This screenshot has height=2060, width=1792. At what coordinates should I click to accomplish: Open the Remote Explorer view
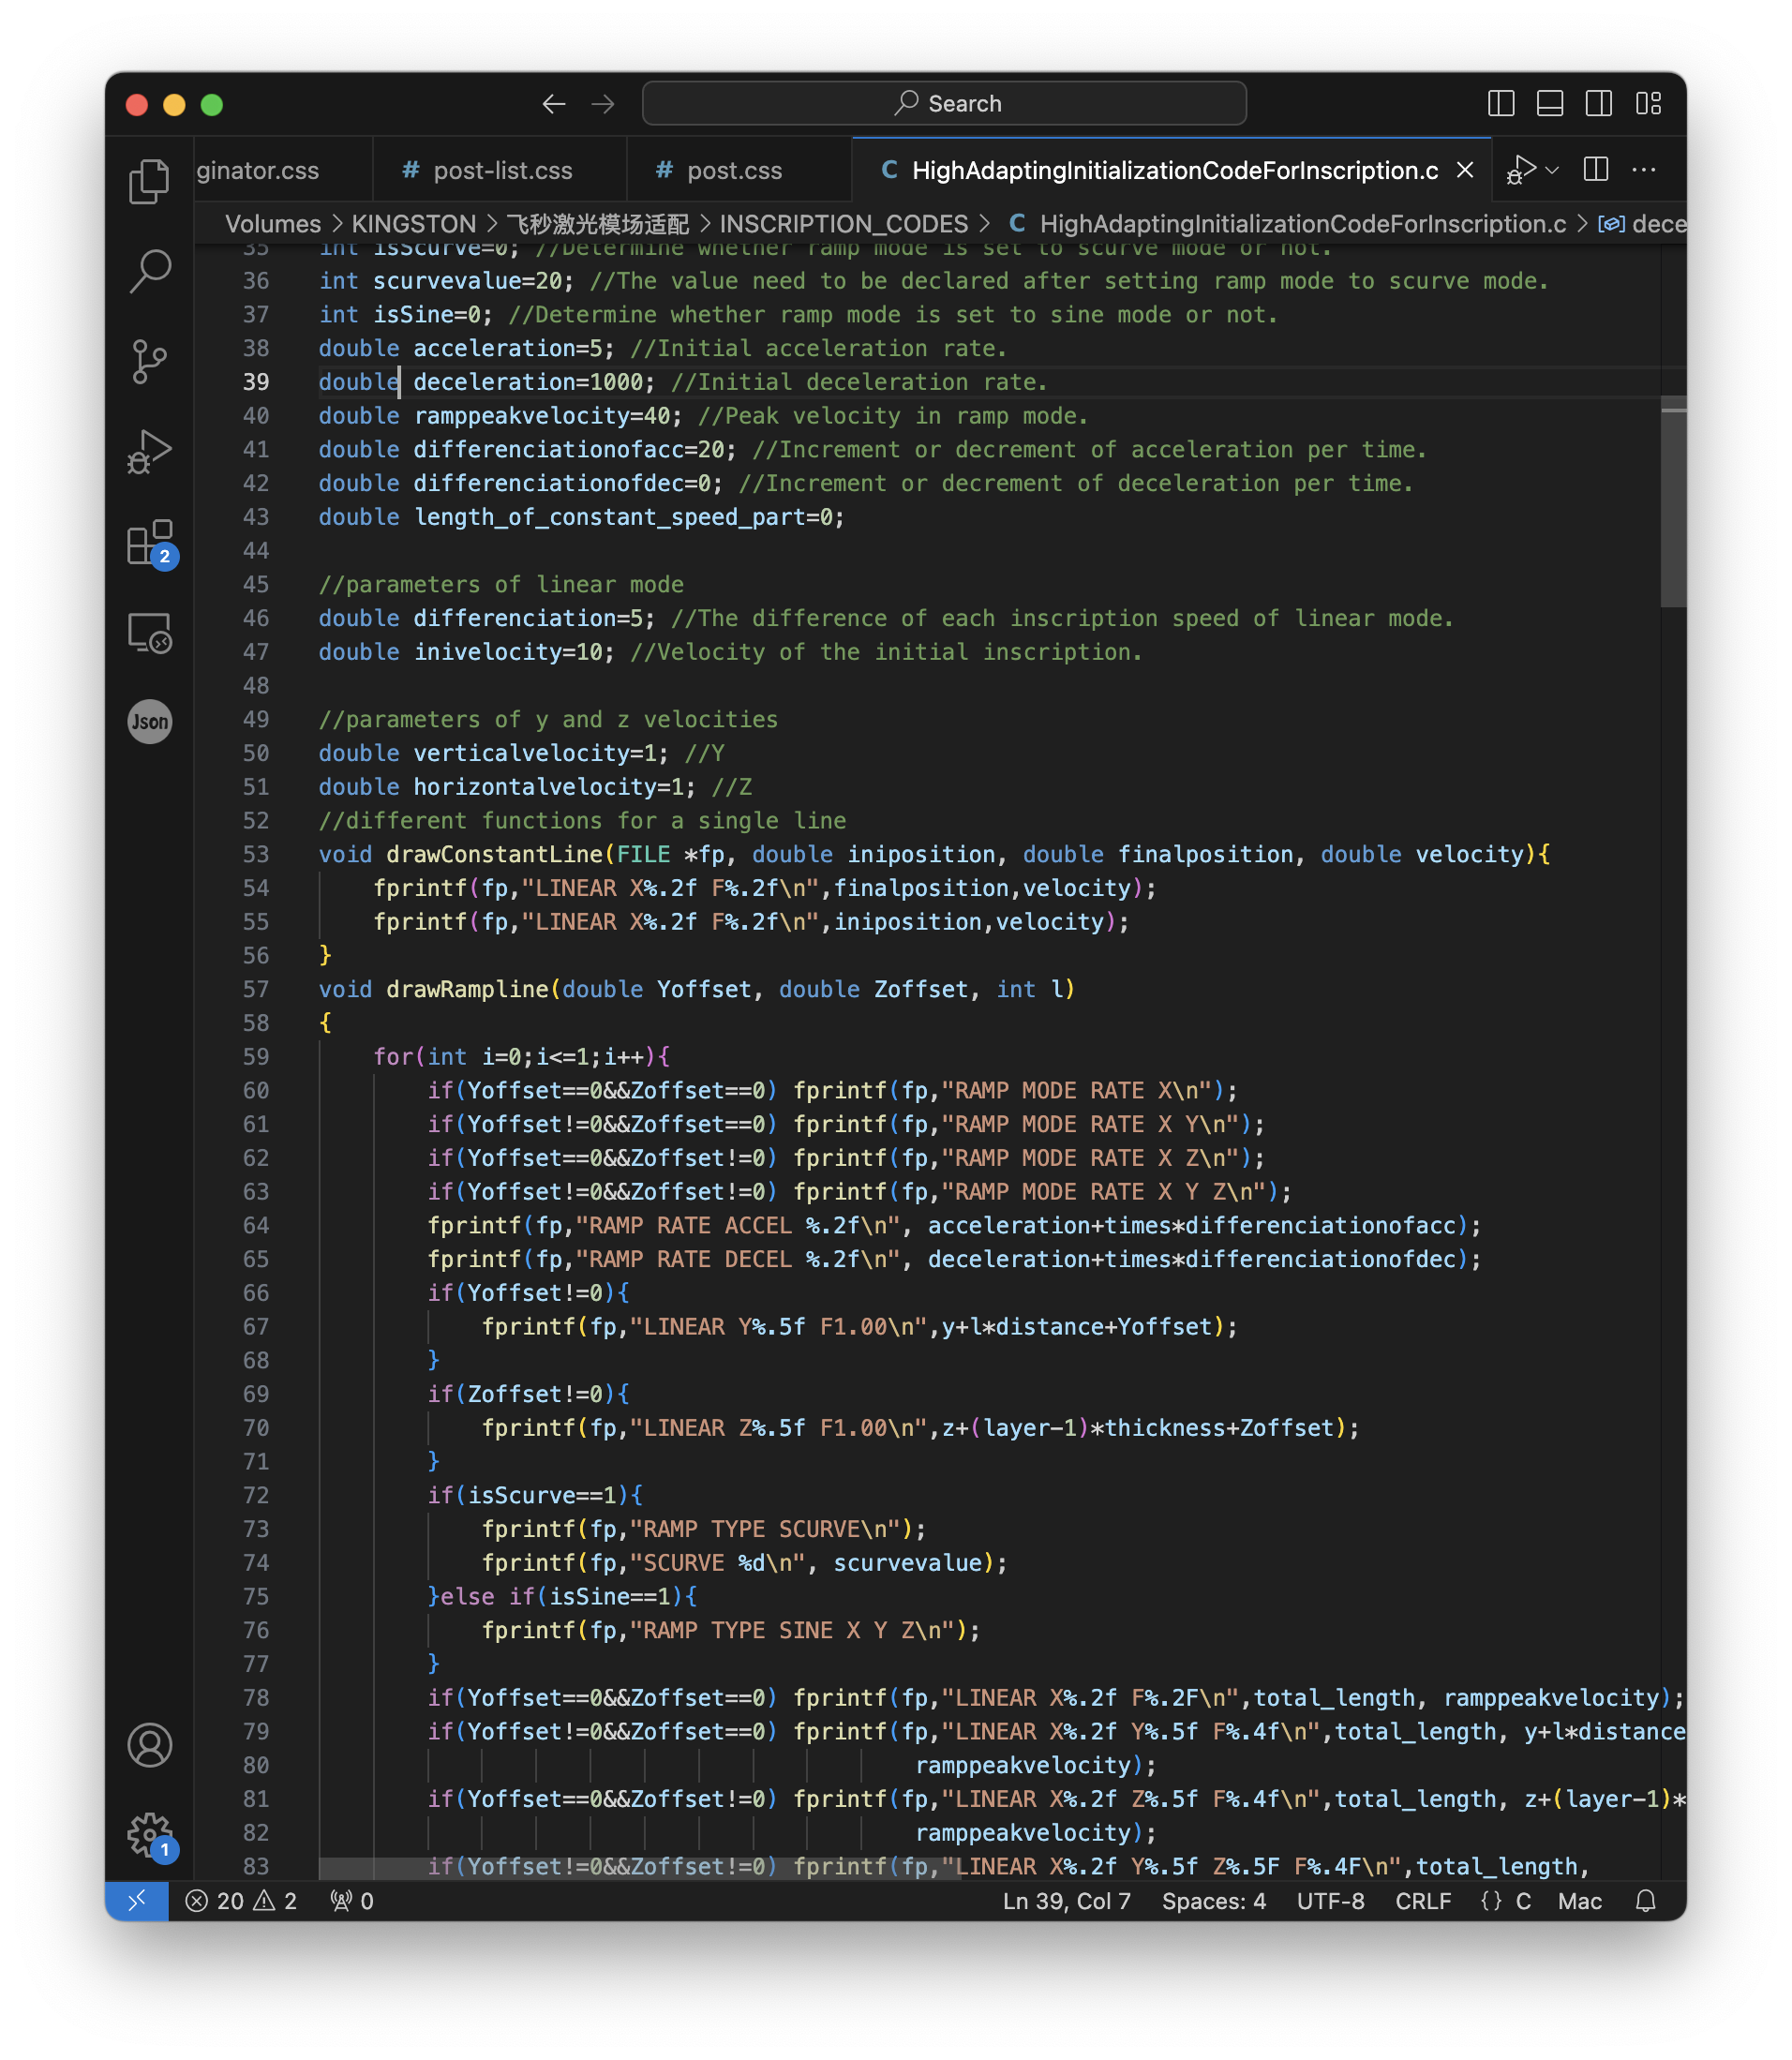(x=149, y=633)
